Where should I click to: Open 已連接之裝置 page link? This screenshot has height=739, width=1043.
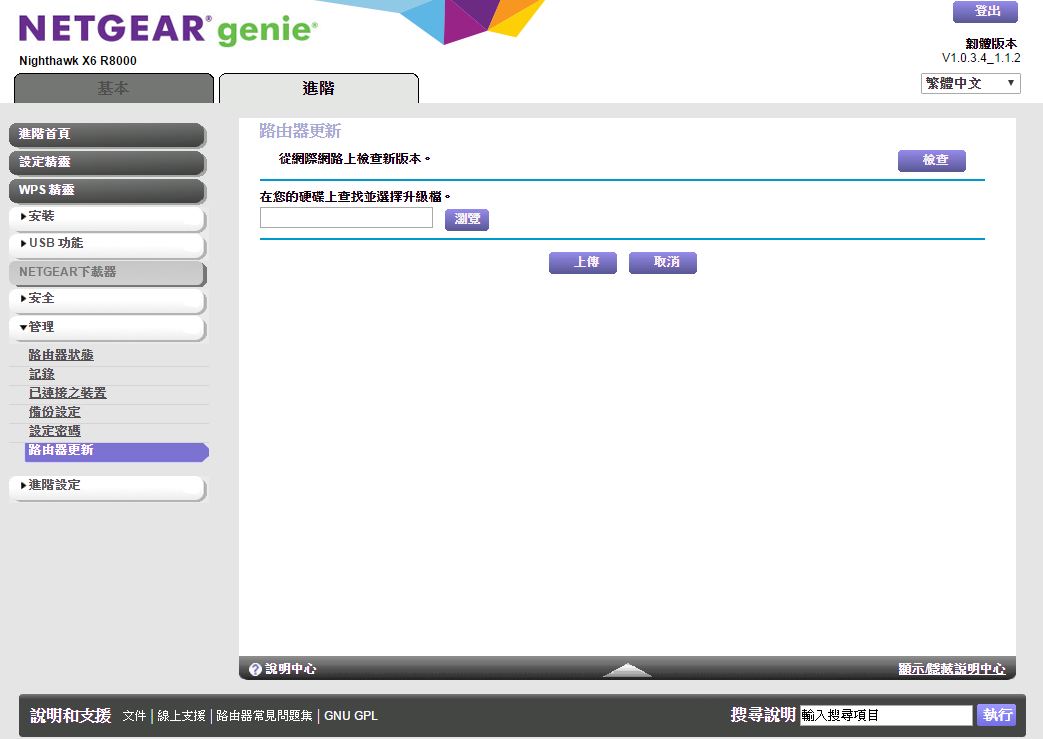coord(67,393)
